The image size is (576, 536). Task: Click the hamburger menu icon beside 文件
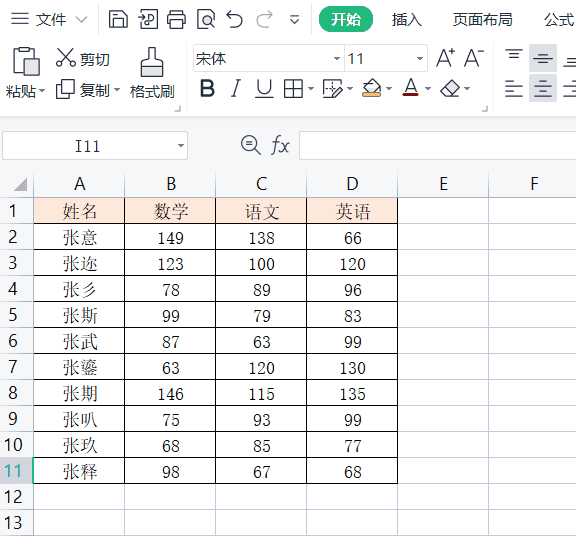click(20, 19)
